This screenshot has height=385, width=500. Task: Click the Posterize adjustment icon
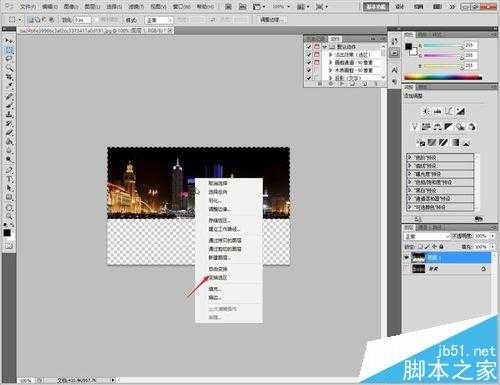coord(432,143)
